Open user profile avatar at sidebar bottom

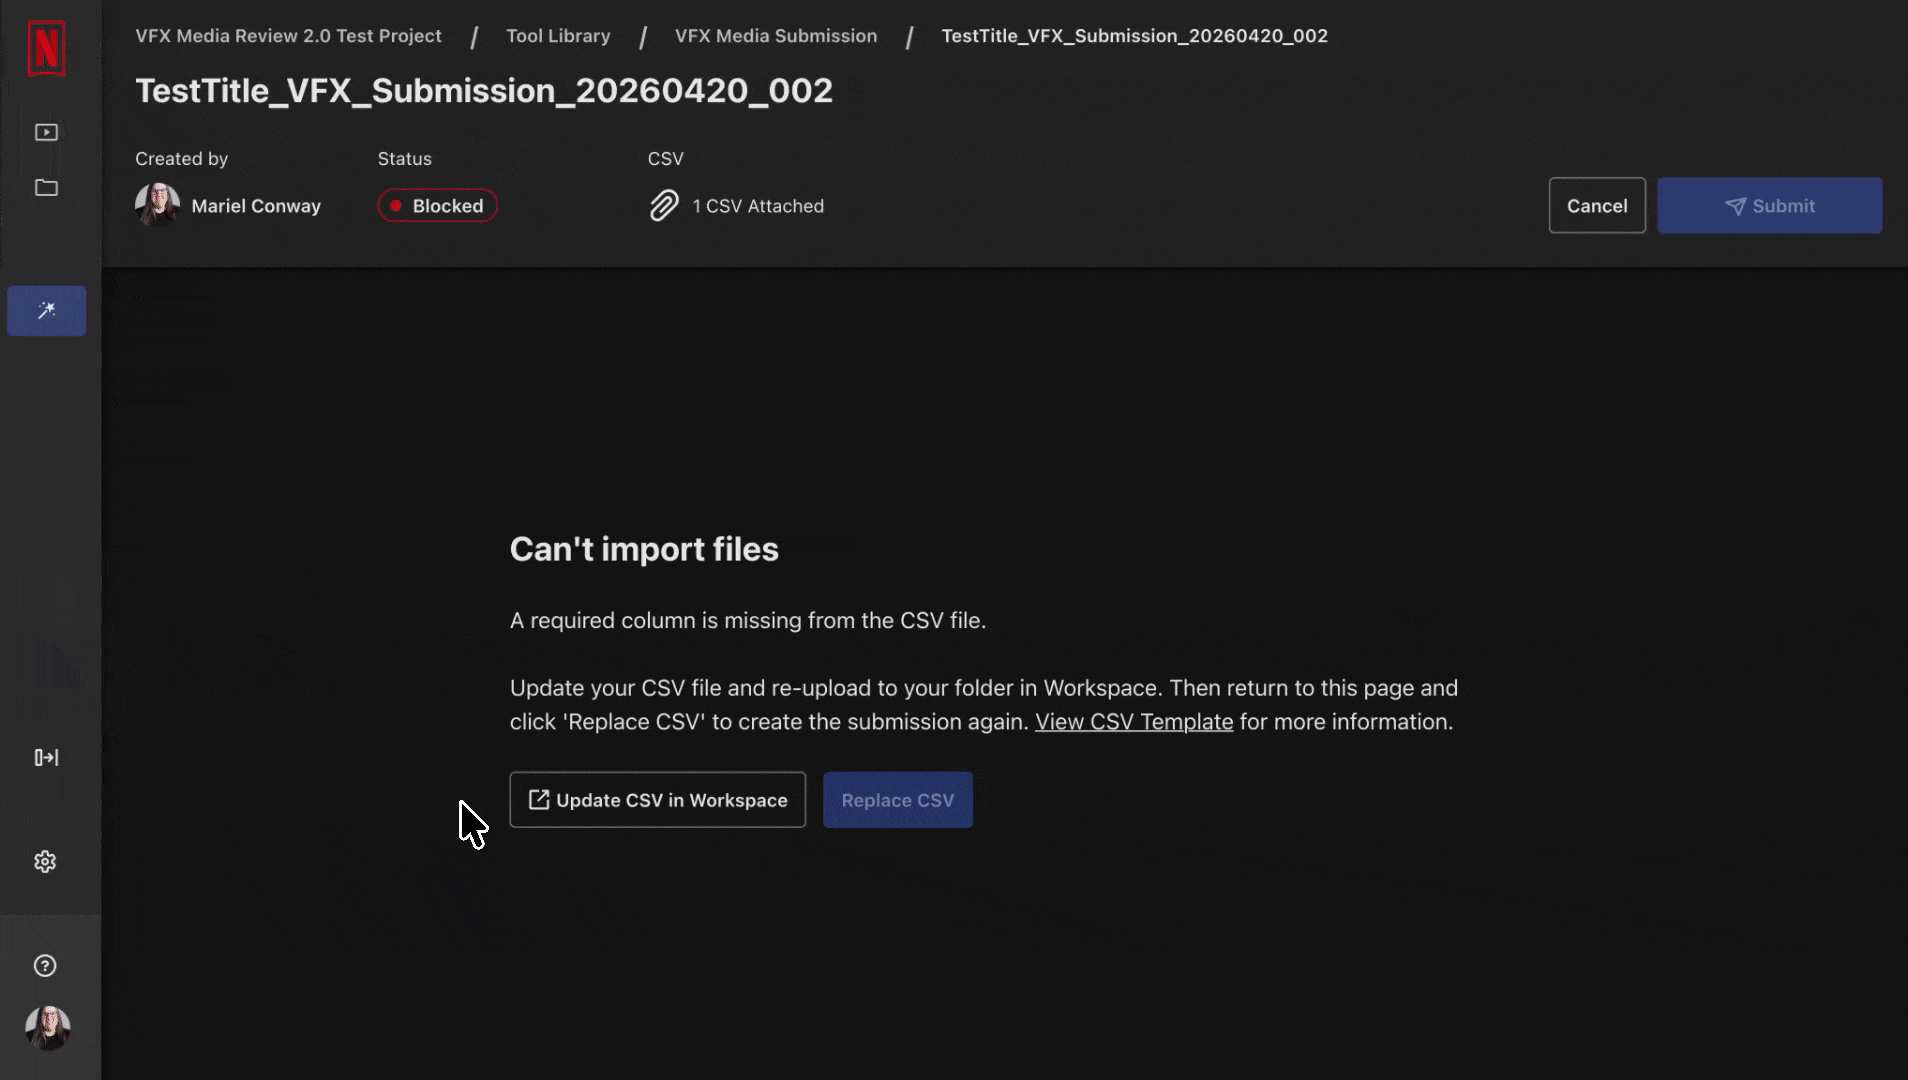[47, 1028]
